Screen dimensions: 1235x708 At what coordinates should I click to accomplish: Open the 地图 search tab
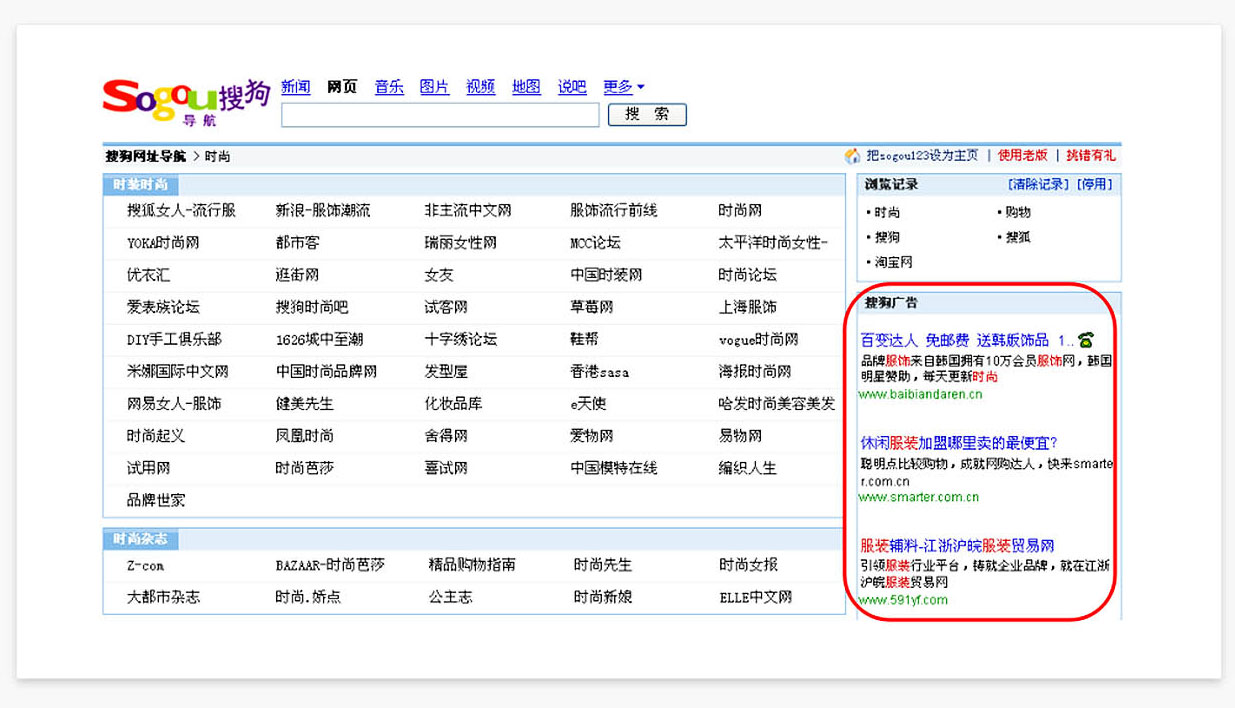click(526, 87)
